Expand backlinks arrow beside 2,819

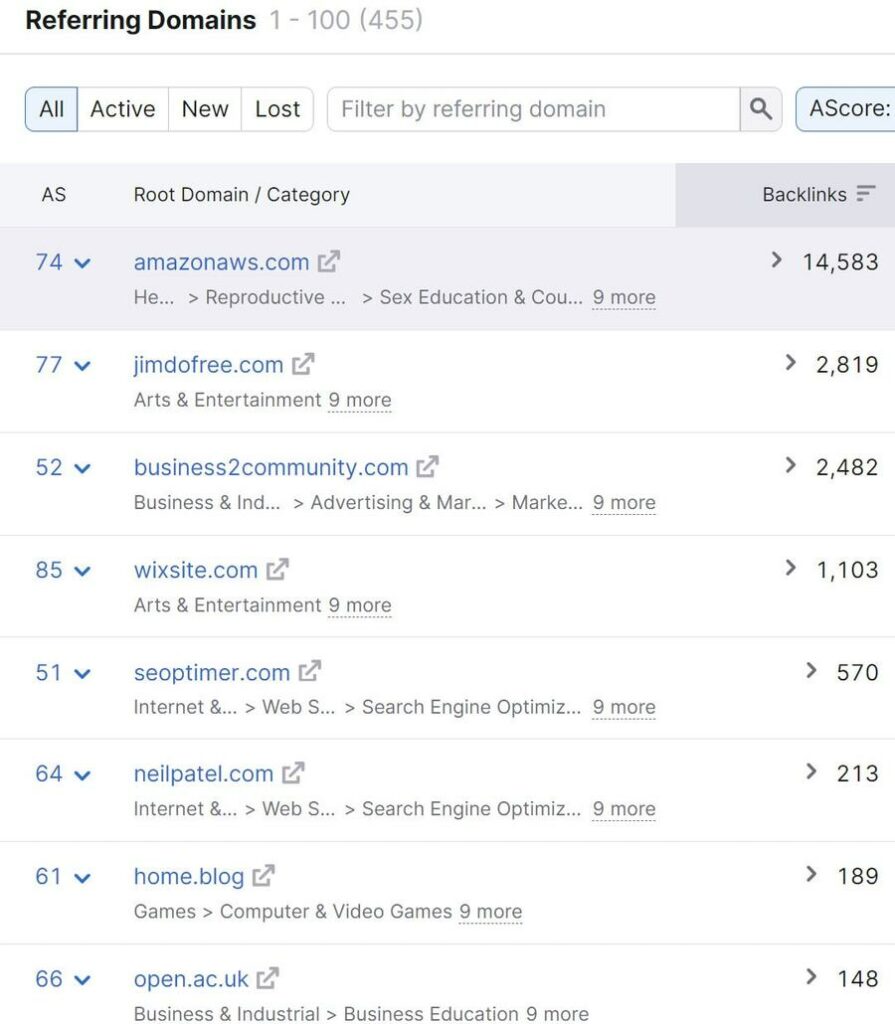pos(790,362)
